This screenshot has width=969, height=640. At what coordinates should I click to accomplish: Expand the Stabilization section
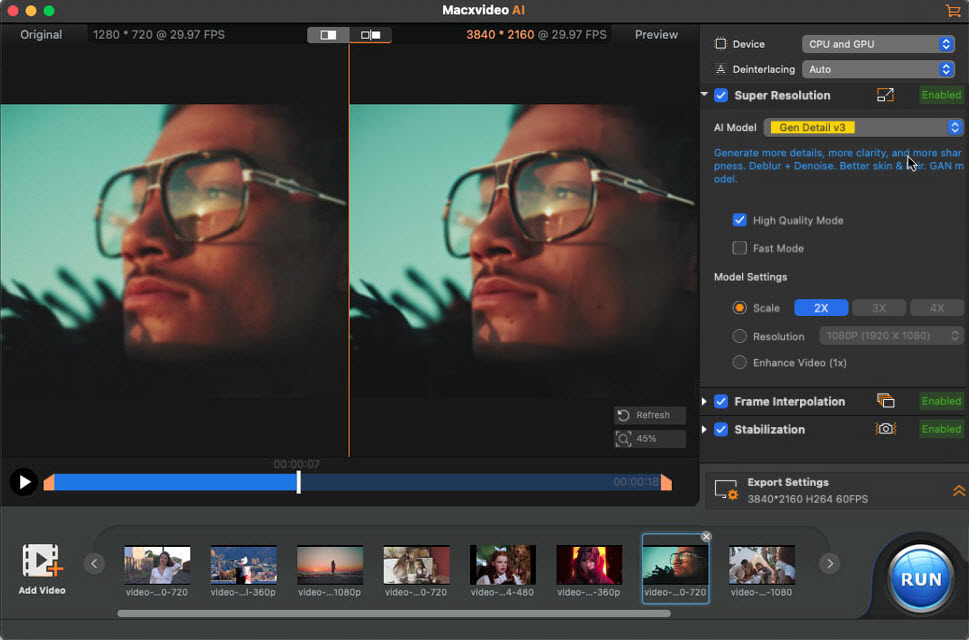704,429
